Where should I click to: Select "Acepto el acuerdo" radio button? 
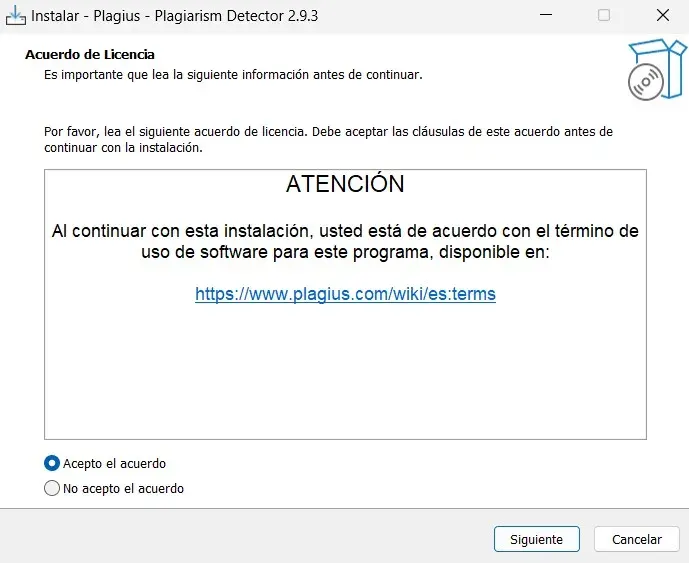(x=52, y=463)
